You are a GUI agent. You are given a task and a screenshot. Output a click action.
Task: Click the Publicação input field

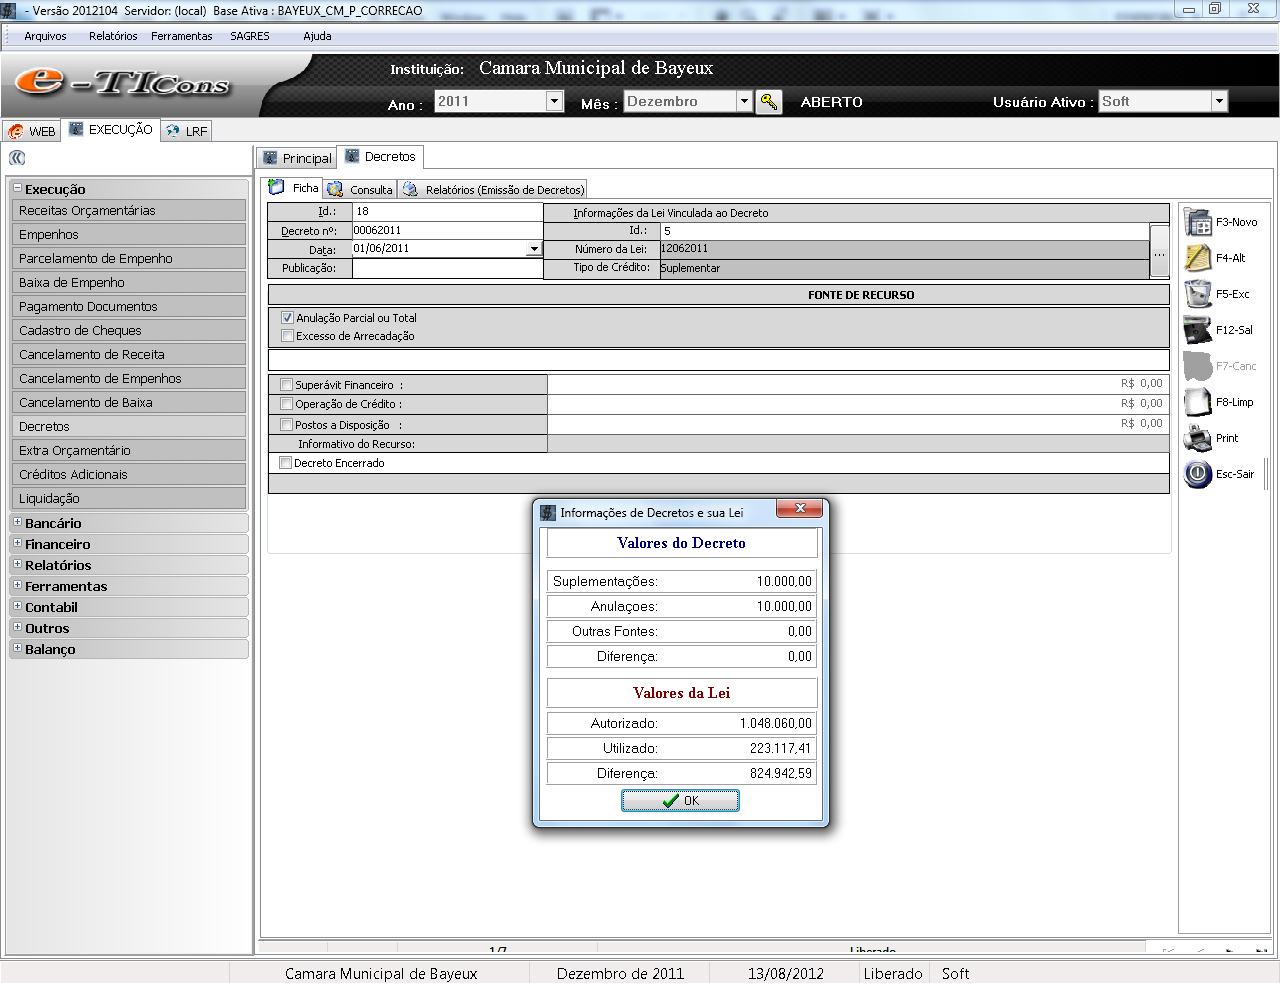tap(447, 268)
